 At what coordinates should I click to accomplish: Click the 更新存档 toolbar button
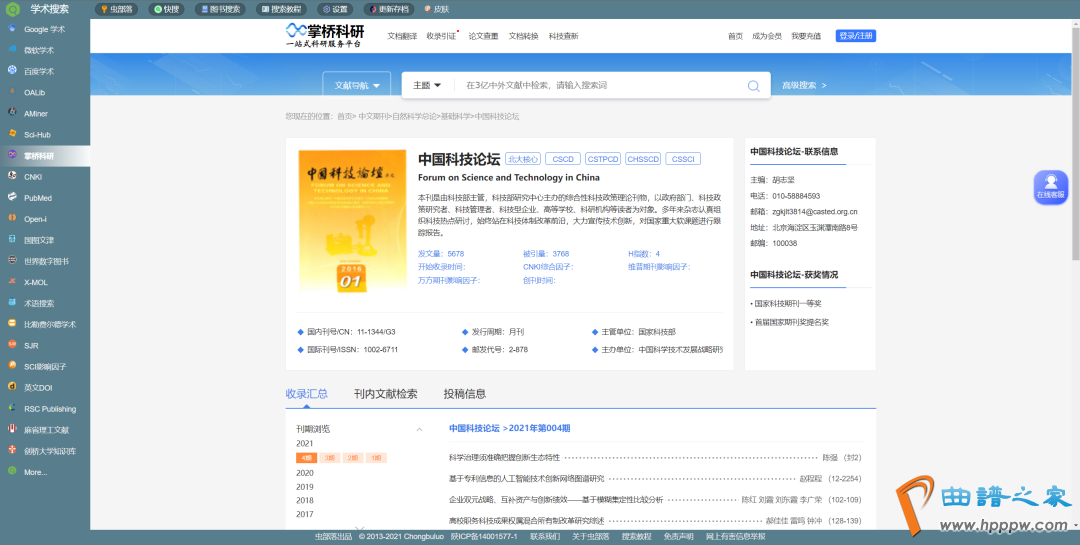(392, 9)
